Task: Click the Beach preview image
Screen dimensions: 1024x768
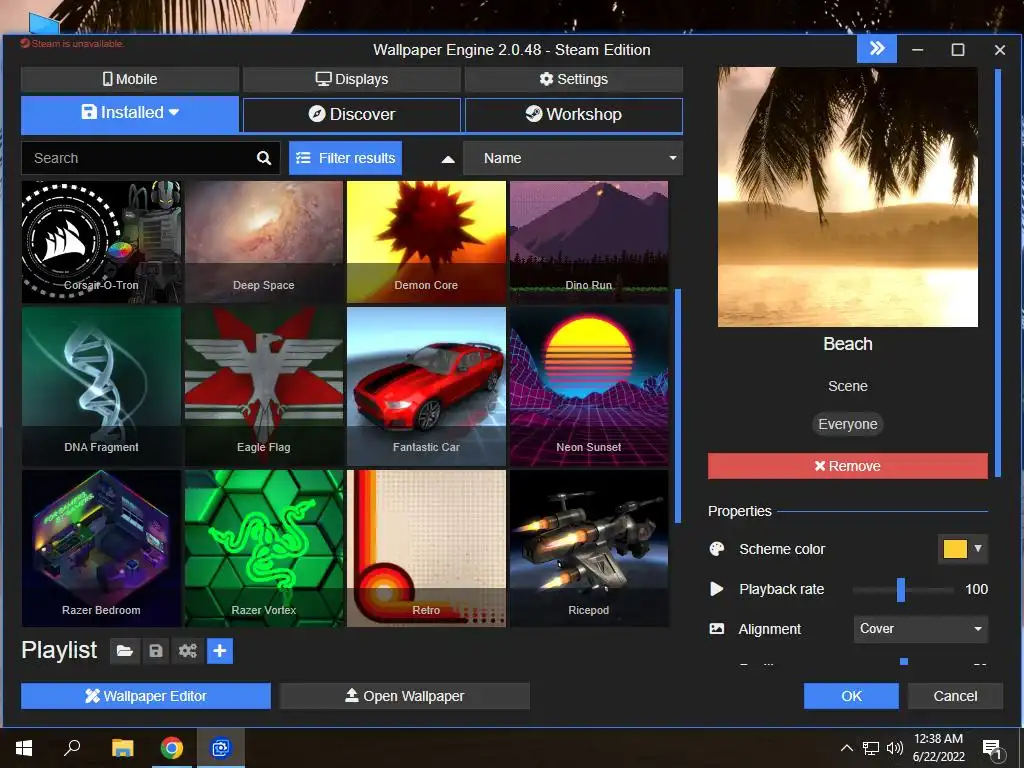Action: pyautogui.click(x=848, y=197)
